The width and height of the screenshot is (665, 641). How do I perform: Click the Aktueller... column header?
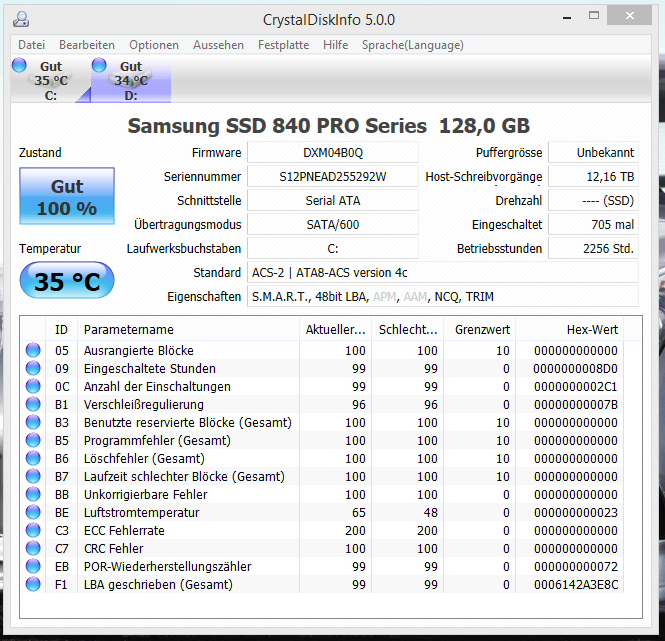point(335,330)
